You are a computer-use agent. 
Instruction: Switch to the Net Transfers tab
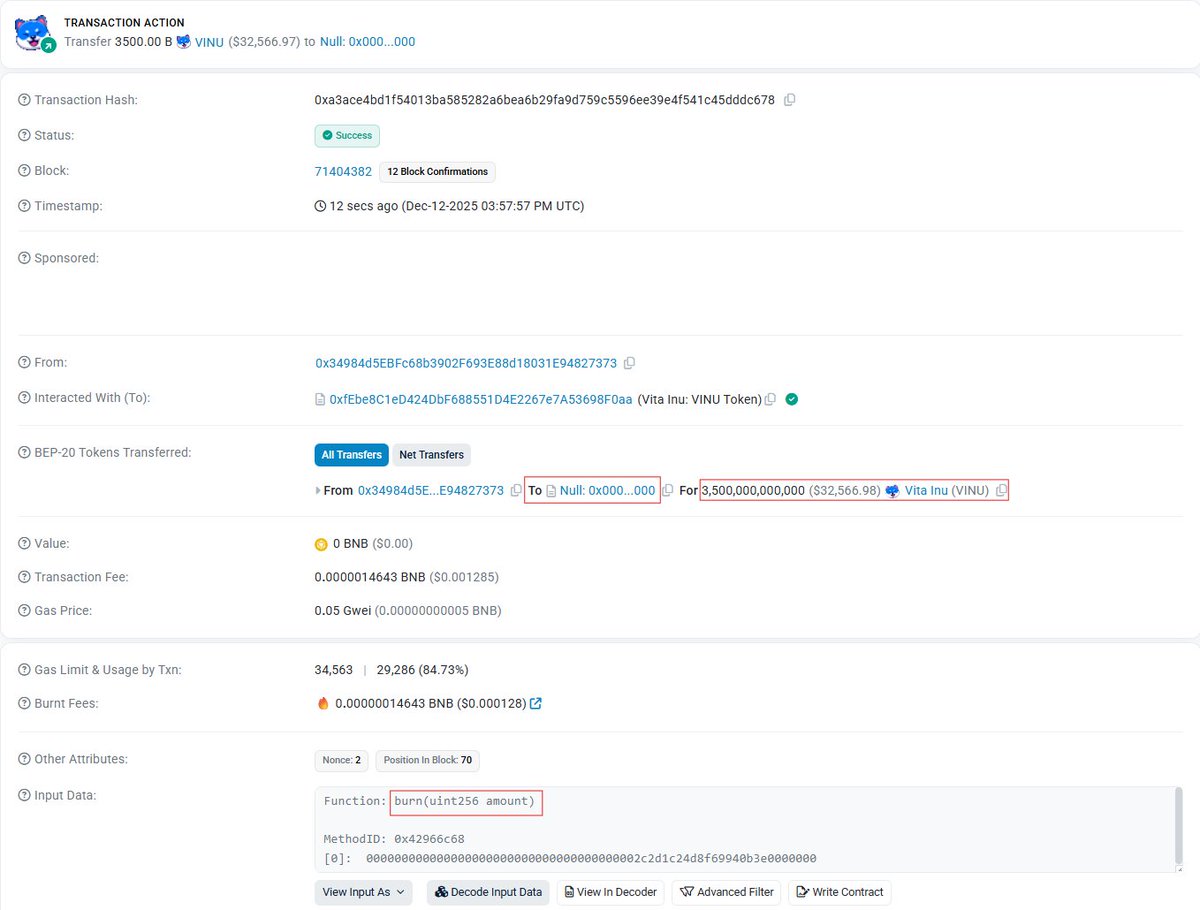point(431,454)
